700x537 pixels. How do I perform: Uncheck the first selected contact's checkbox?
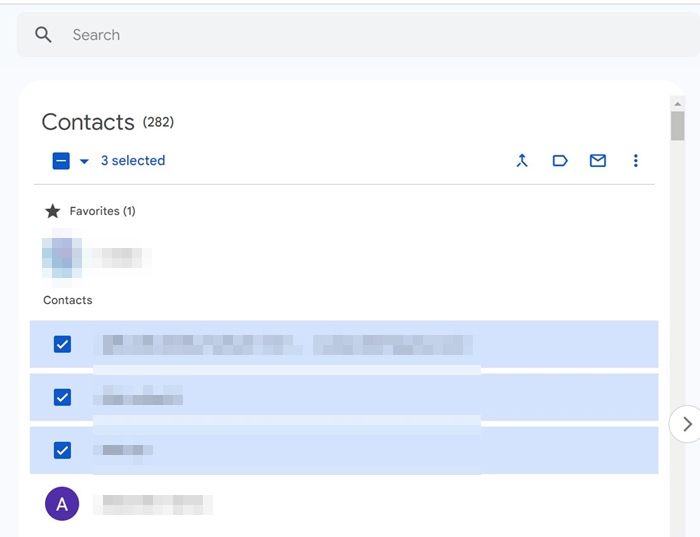point(62,344)
